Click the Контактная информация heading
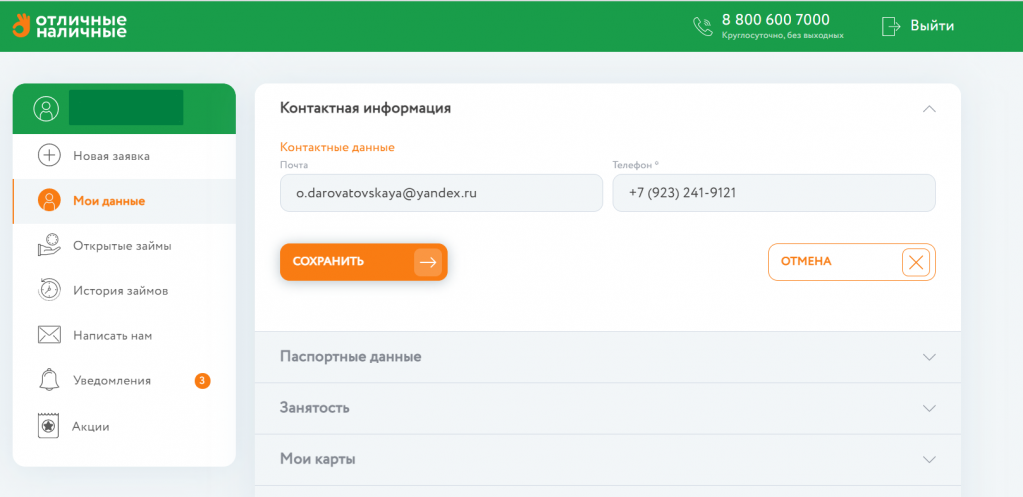This screenshot has height=497, width=1023. click(365, 108)
